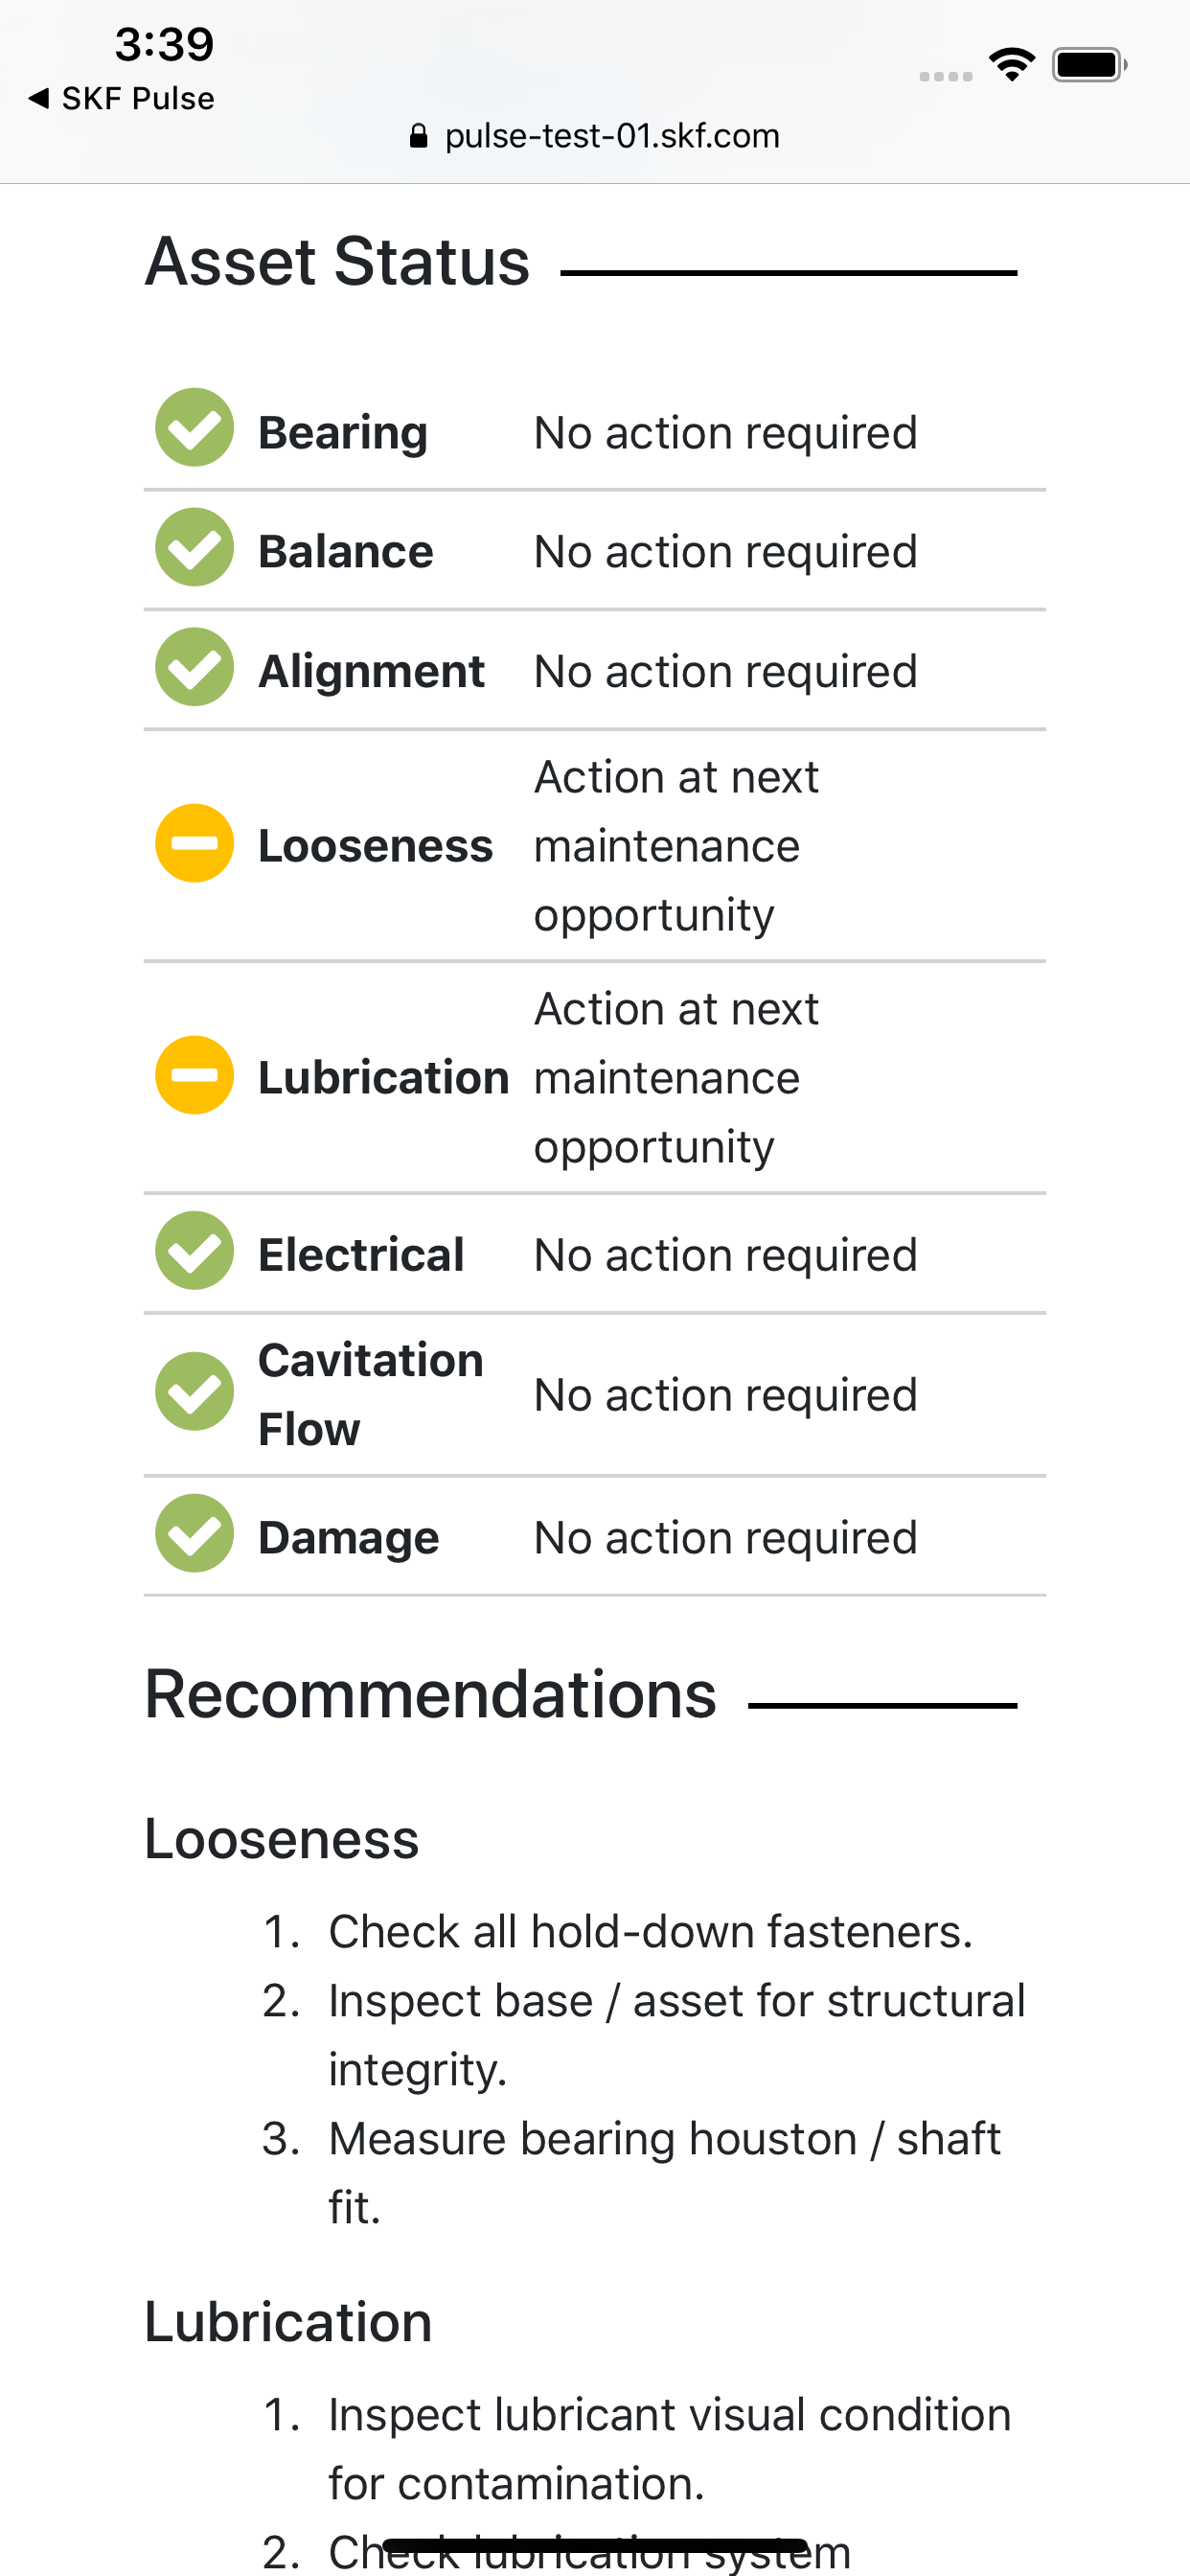Tap the green check icon beside Balance
This screenshot has width=1190, height=2576.
[x=194, y=547]
